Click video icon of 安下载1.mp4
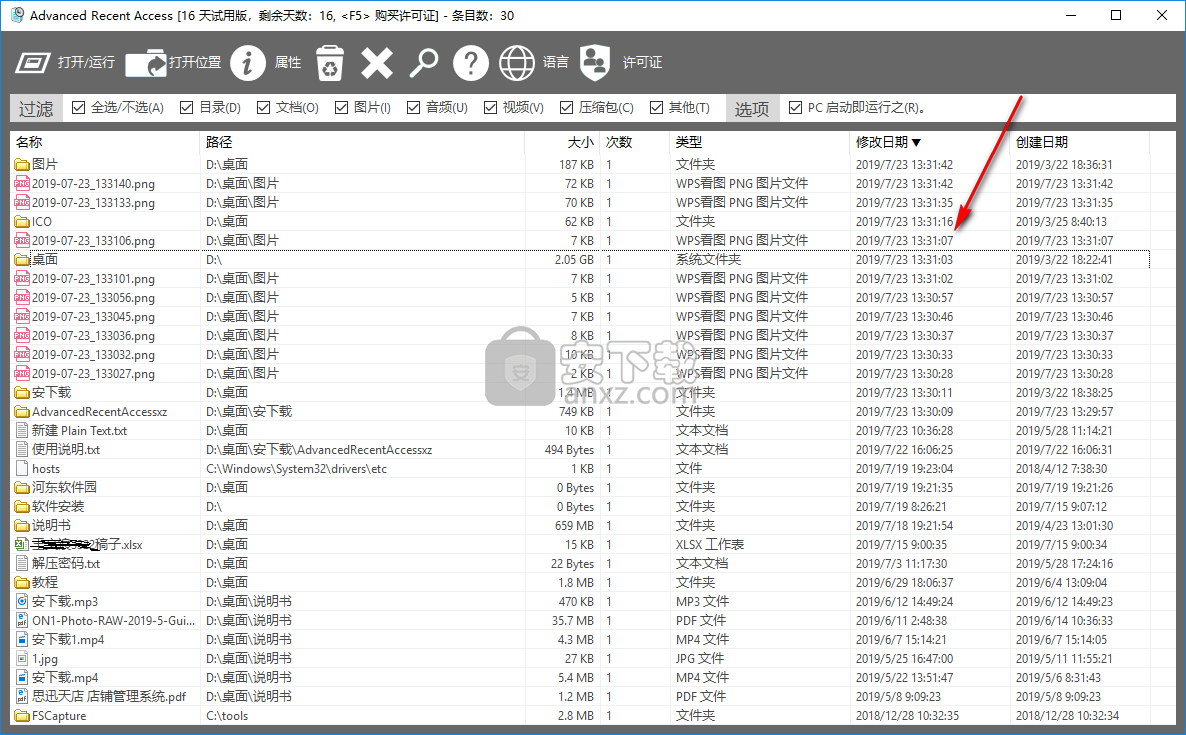The image size is (1186, 735). click(x=22, y=639)
